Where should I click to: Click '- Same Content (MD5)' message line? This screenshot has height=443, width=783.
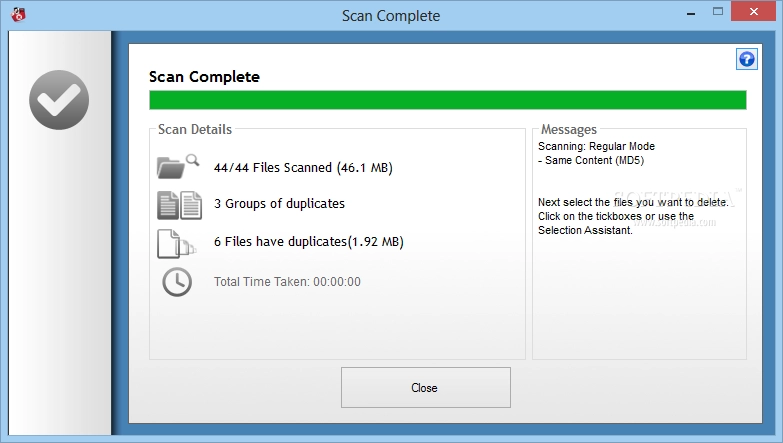click(x=591, y=160)
